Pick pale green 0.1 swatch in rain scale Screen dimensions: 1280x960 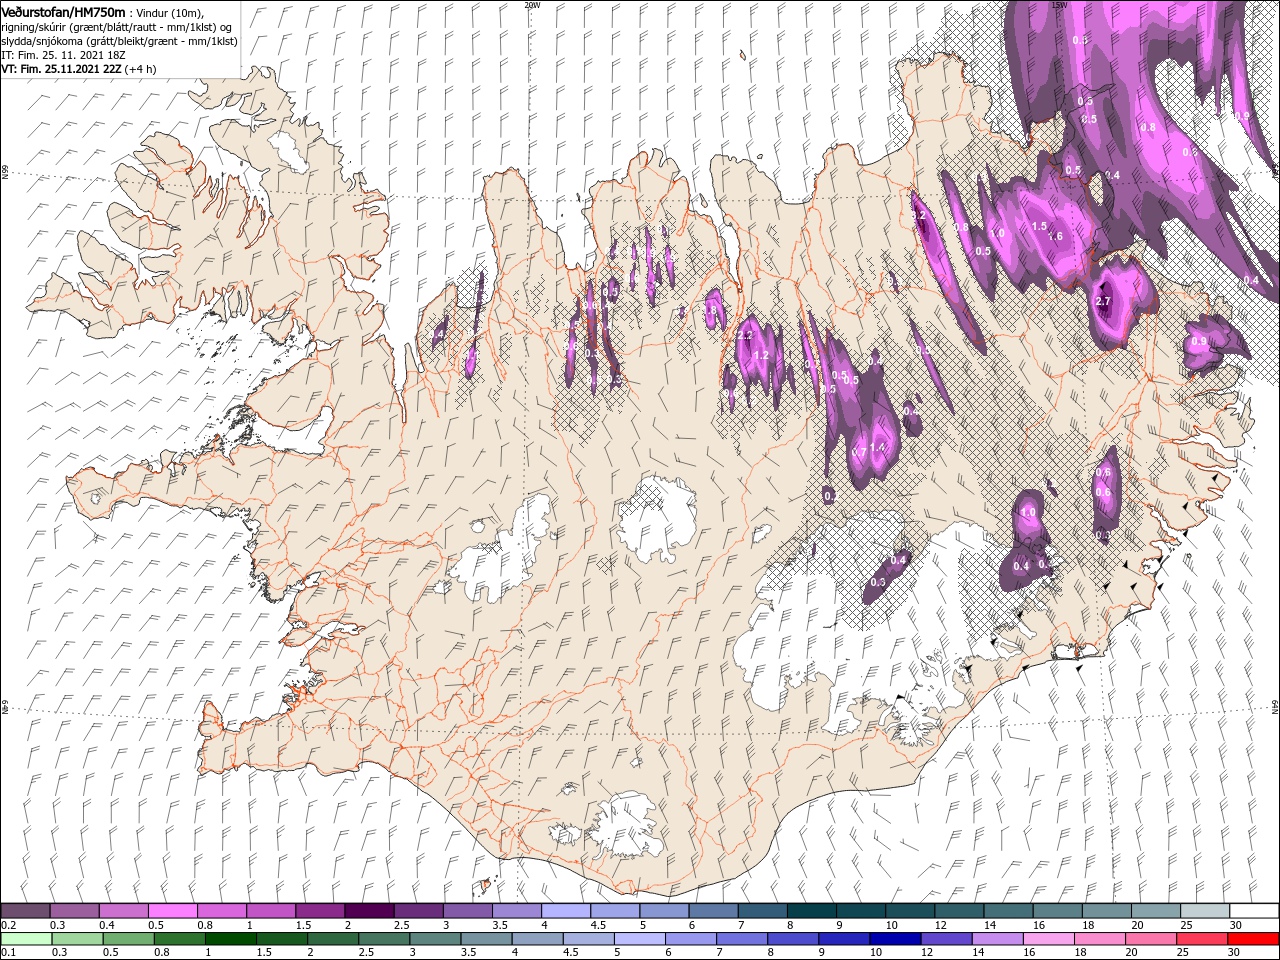tap(26, 939)
